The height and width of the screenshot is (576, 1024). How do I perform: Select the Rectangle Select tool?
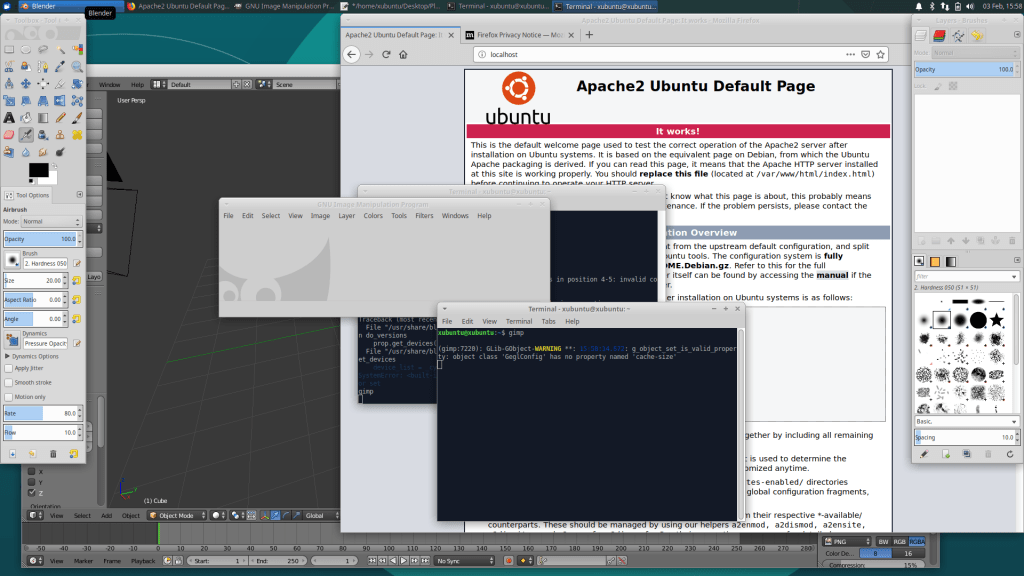point(9,49)
